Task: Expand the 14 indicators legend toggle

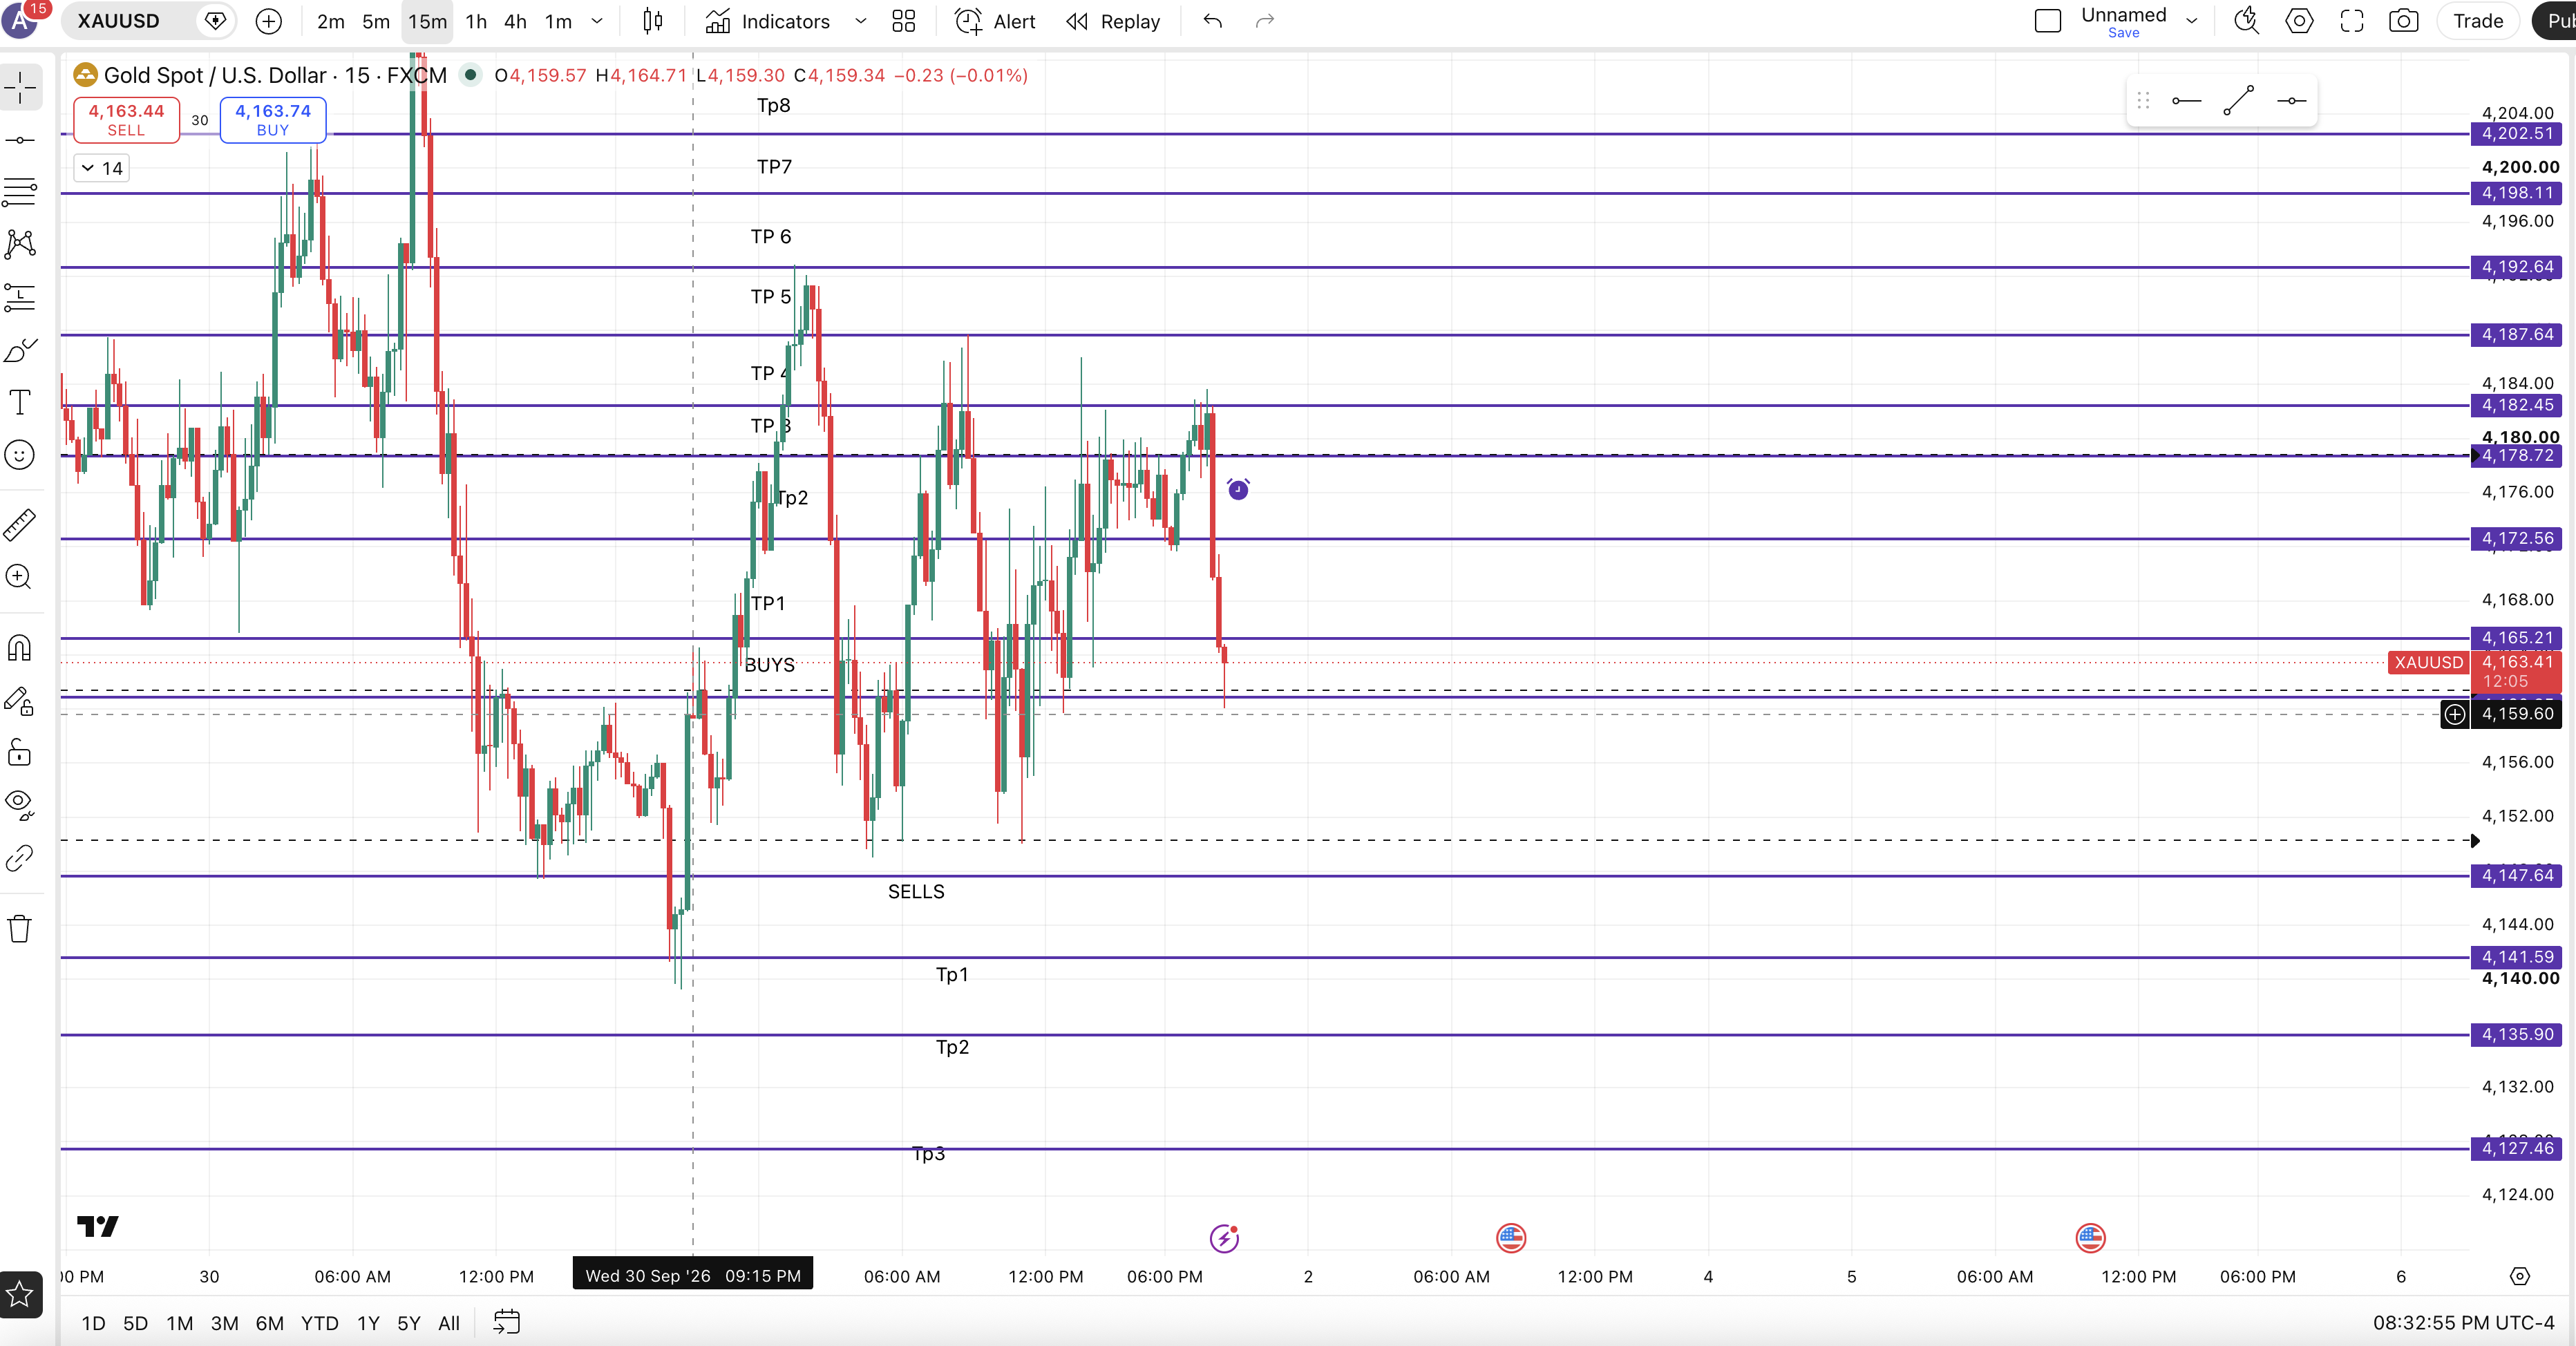Action: (x=101, y=168)
